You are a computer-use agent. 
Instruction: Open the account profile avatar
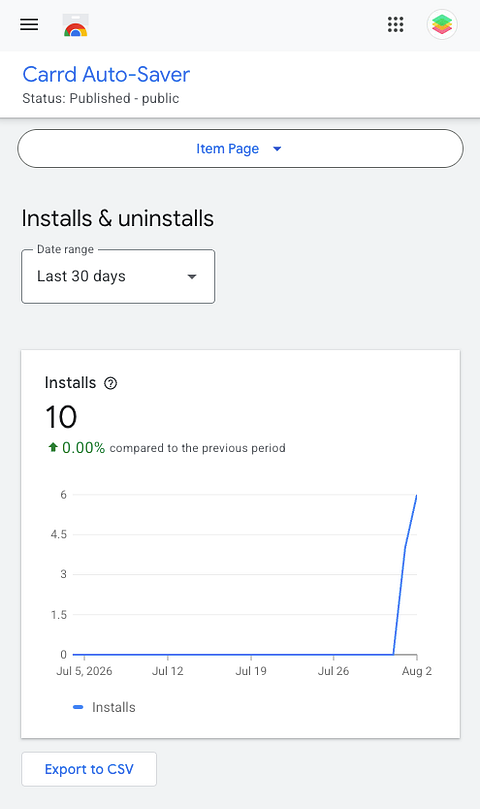point(442,24)
